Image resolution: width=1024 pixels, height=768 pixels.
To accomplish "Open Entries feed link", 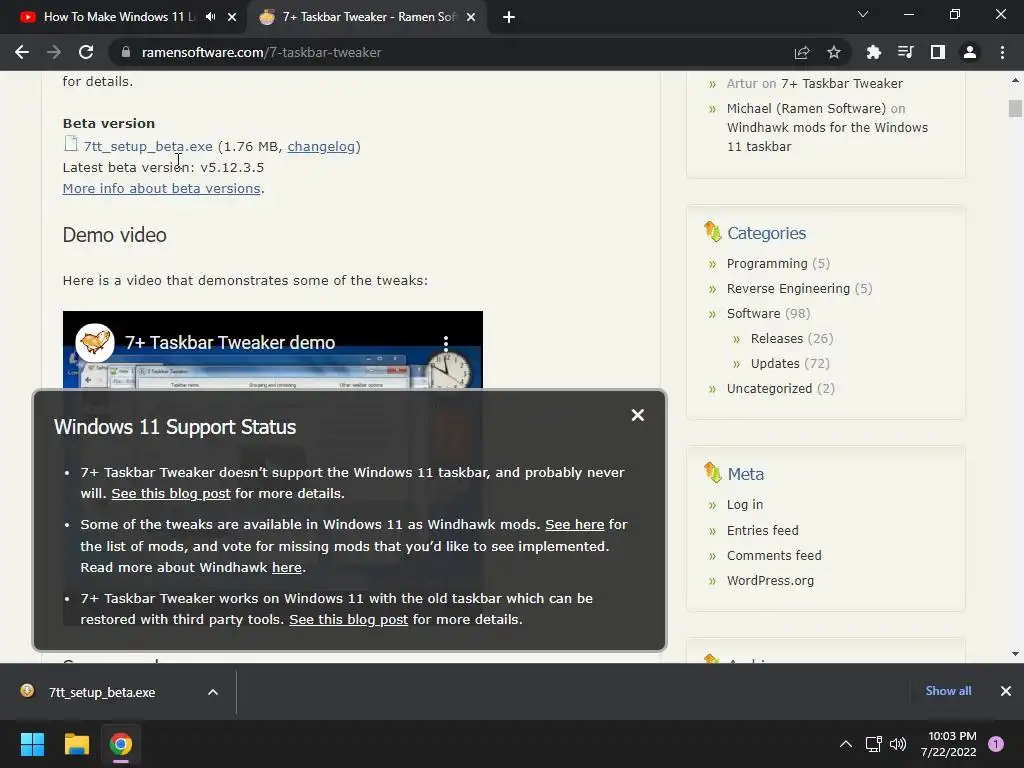I will pyautogui.click(x=762, y=530).
